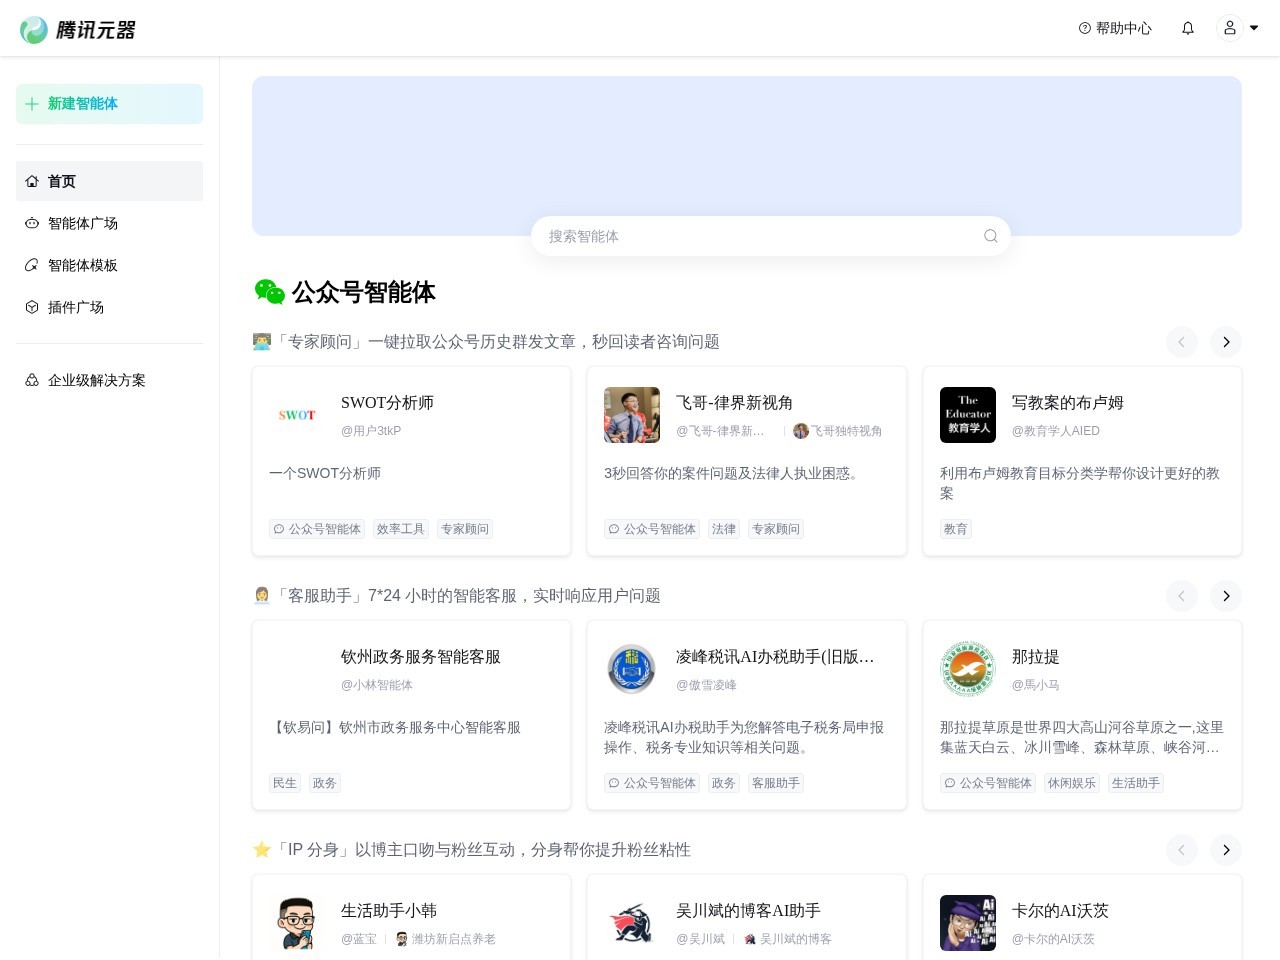Click the 公众号智能体 tag on SWOT分析师
Image resolution: width=1280 pixels, height=960 pixels.
[317, 529]
